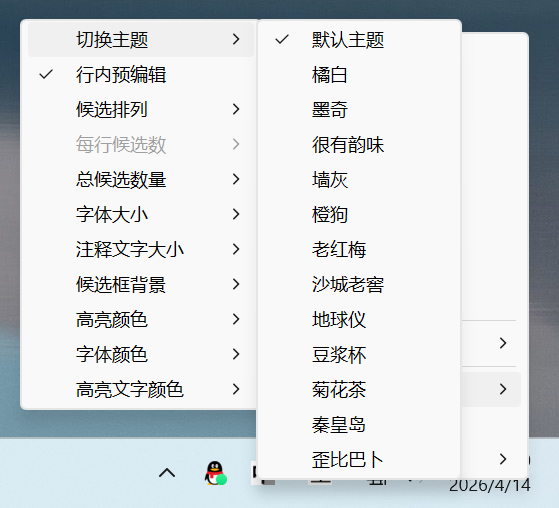This screenshot has width=559, height=508.
Task: Open 高亮颜色 submenu
Action: [x=141, y=319]
